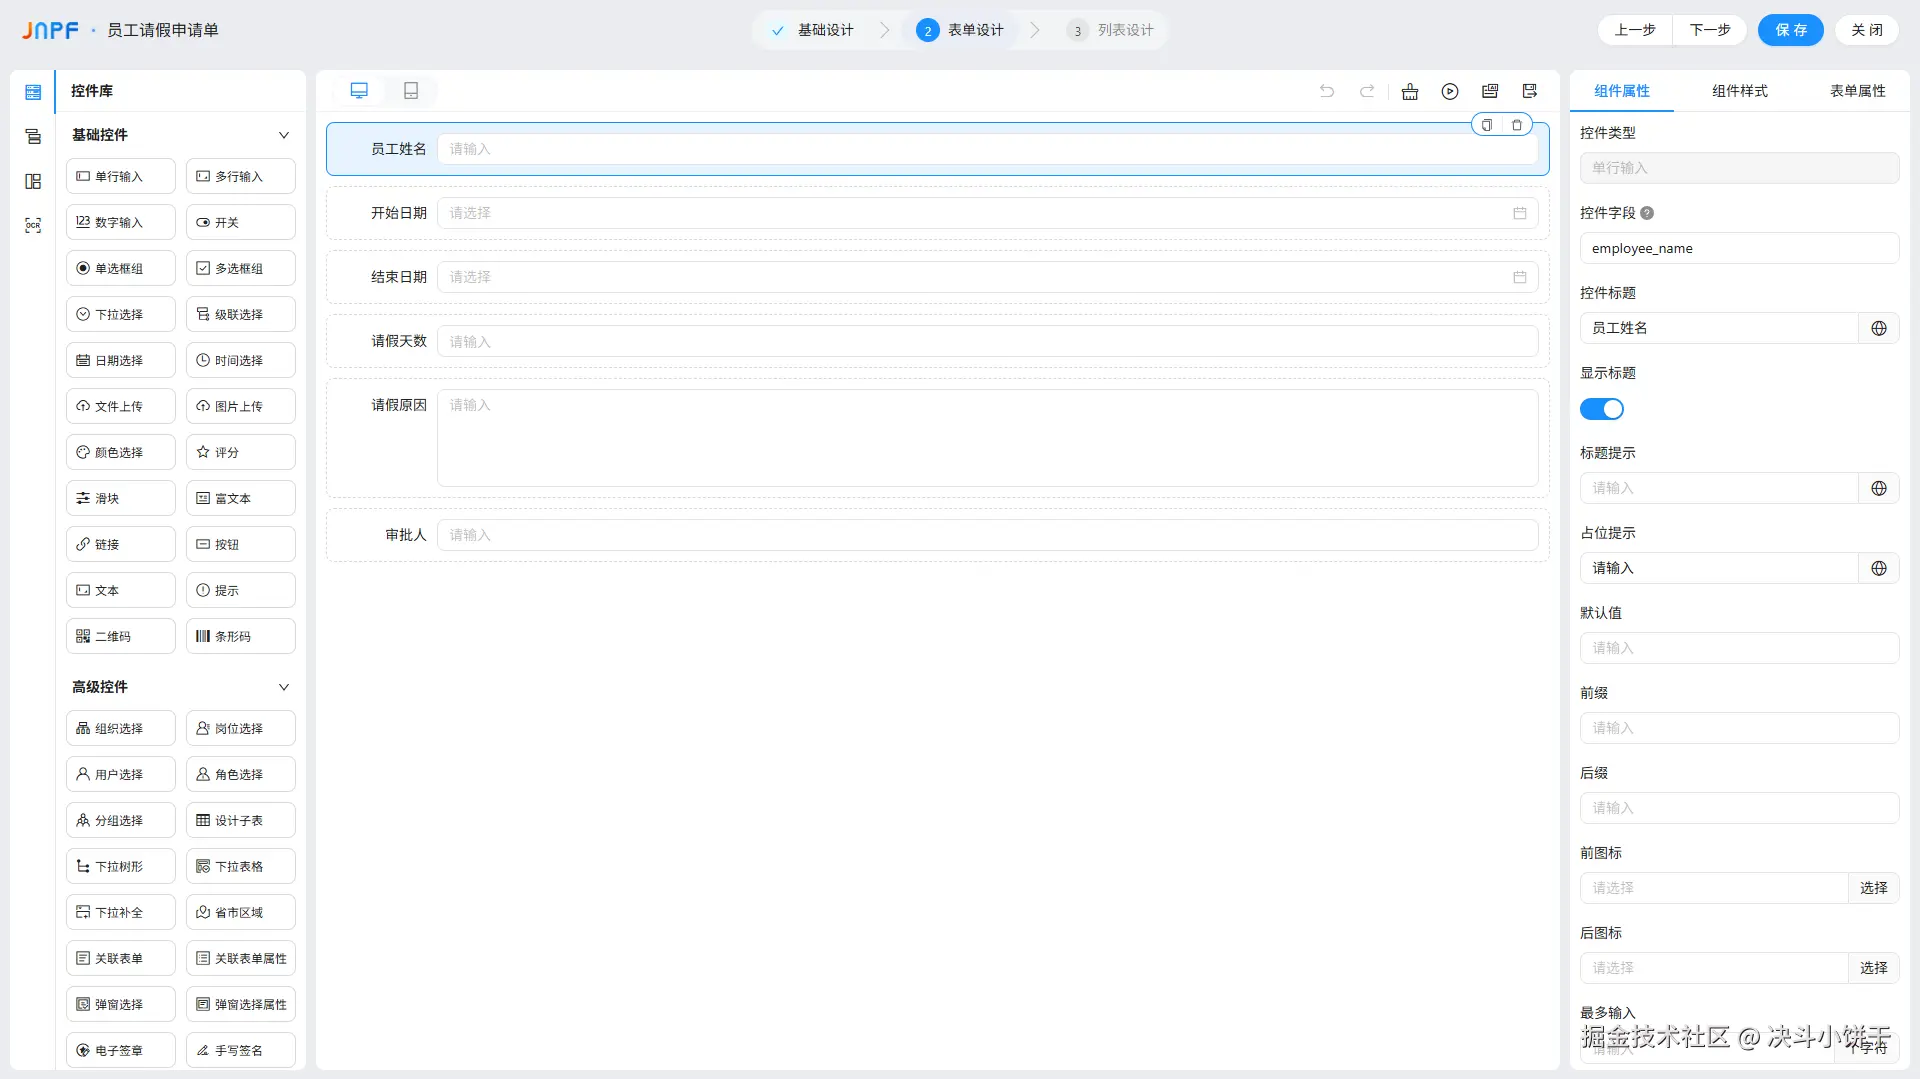1920x1079 pixels.
Task: Click the last icon in the canvas toolbar
Action: (1530, 91)
